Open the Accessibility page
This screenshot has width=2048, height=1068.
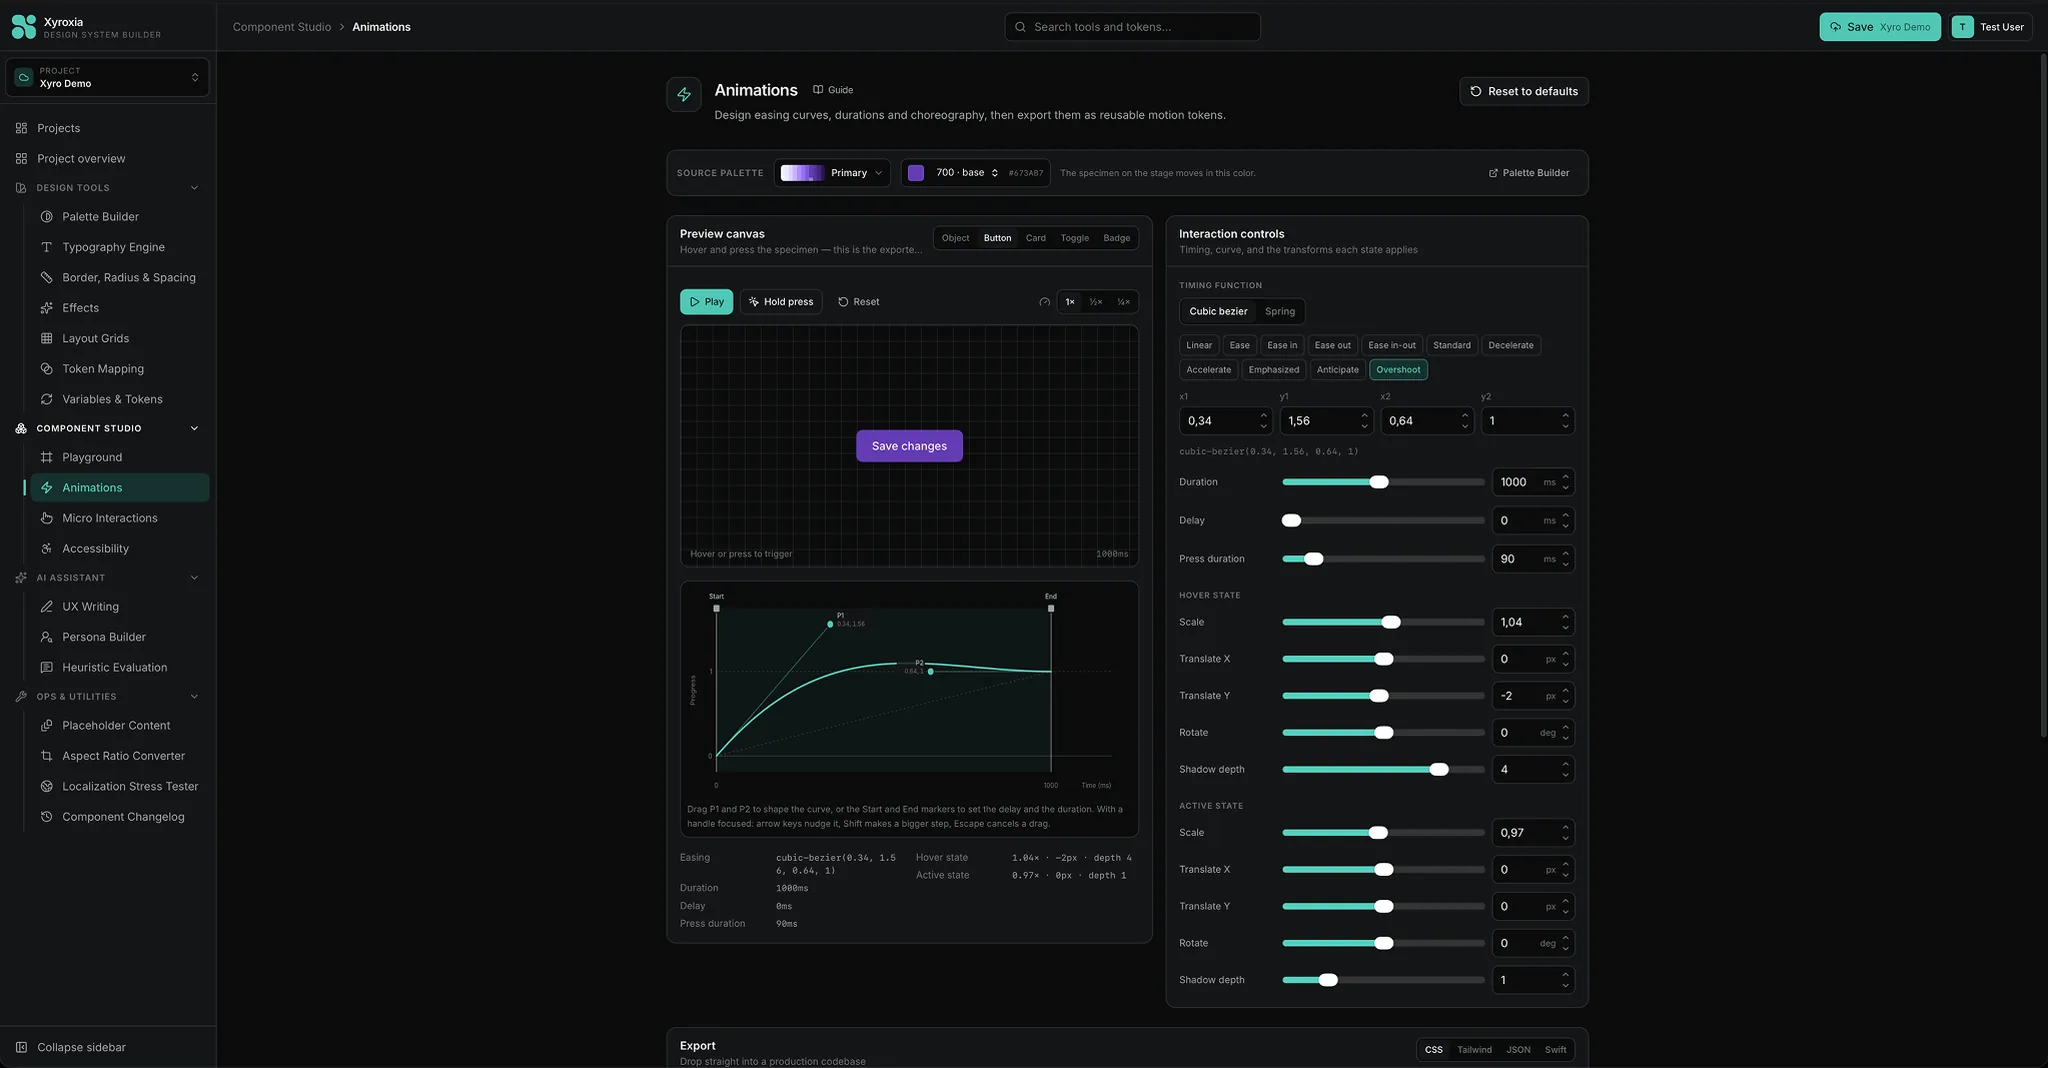pos(119,549)
